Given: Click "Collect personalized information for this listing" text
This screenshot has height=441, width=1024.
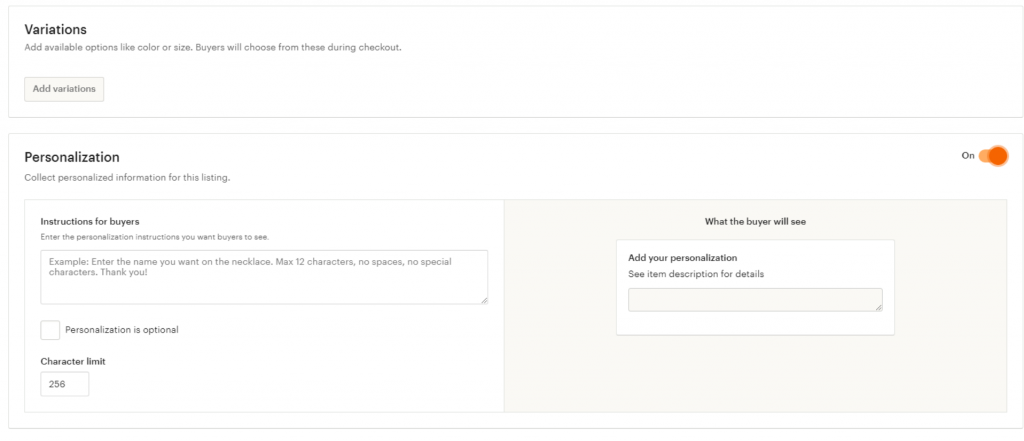Looking at the screenshot, I should click(127, 178).
